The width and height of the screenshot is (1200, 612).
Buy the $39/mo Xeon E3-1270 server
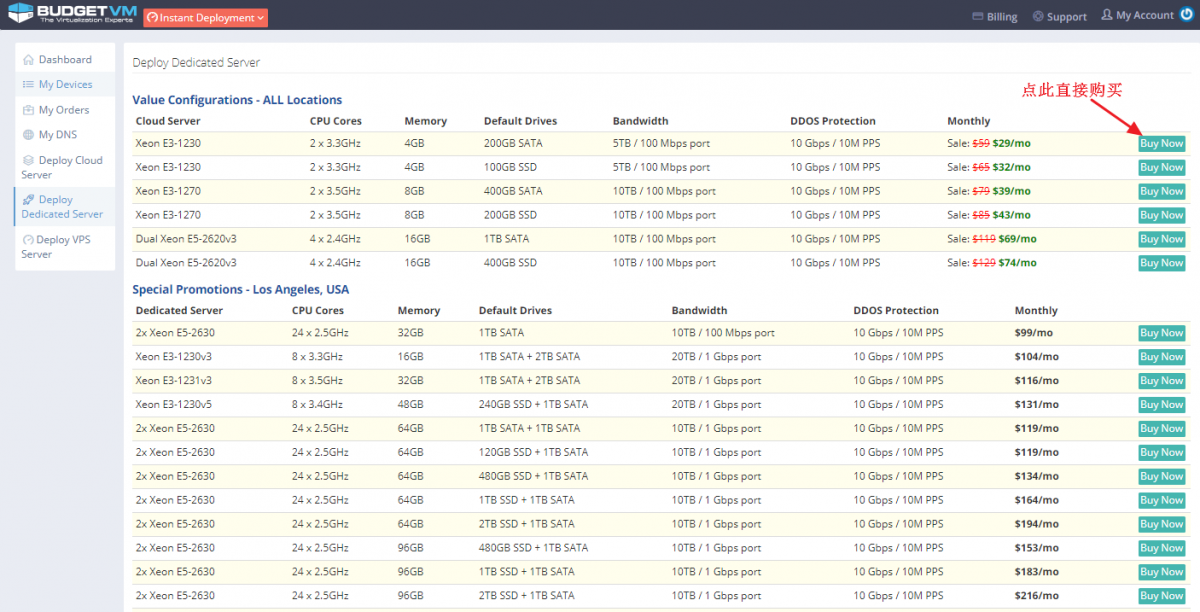[1161, 192]
